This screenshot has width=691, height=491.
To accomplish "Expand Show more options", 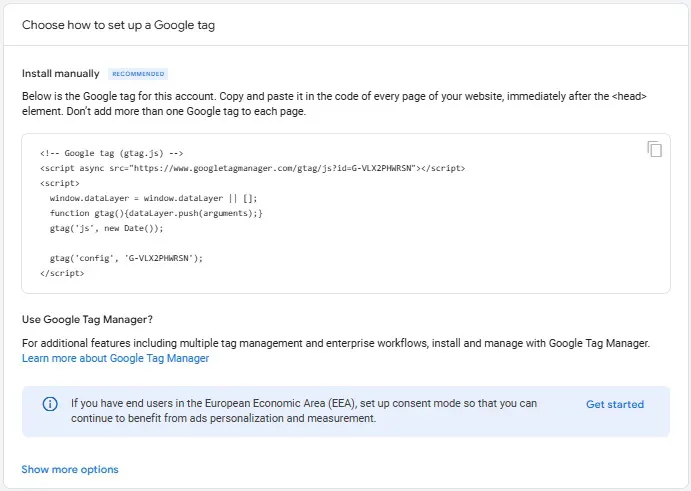I will pos(70,469).
